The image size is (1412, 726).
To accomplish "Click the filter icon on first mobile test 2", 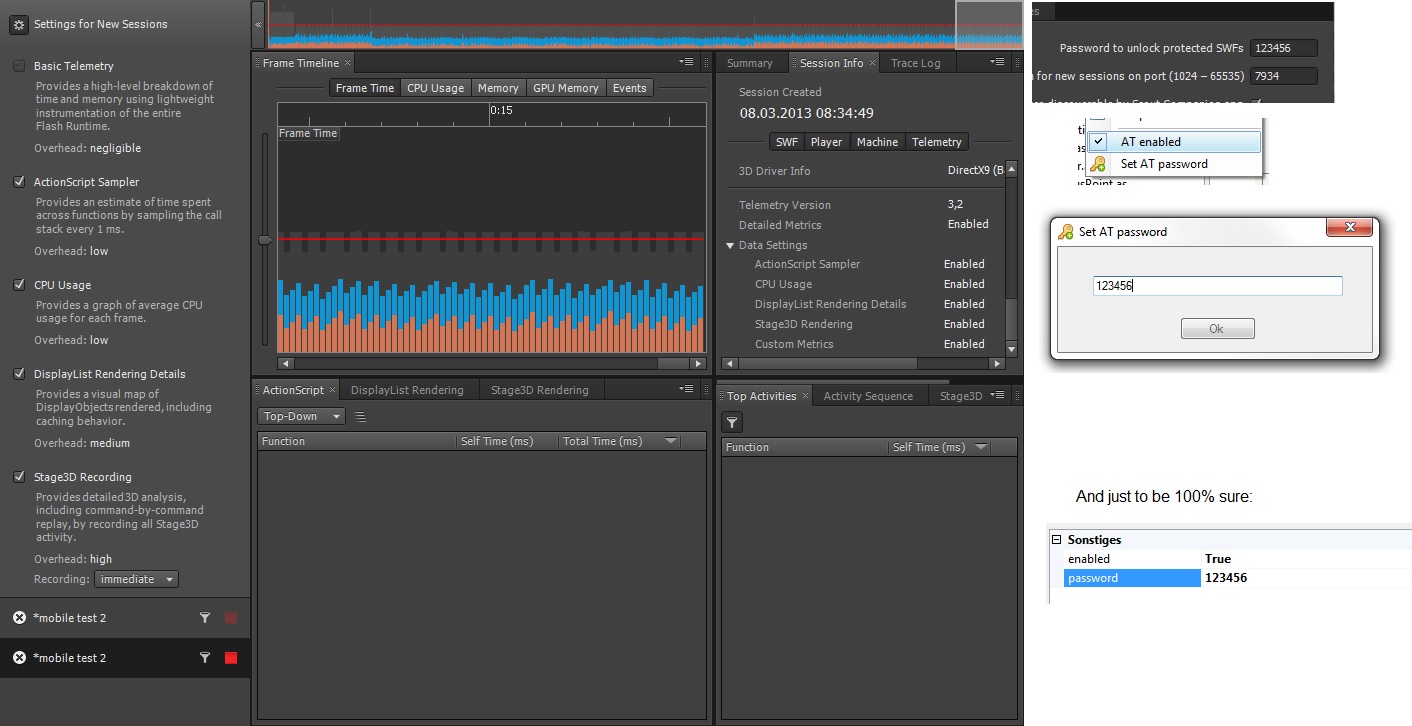I will (x=205, y=618).
